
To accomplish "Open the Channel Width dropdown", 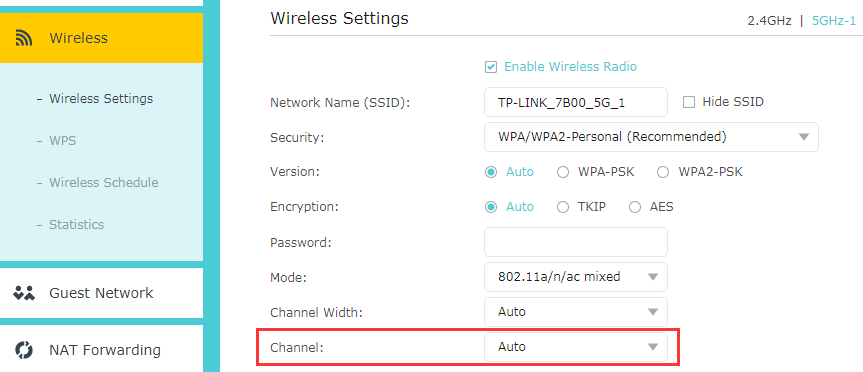I will pyautogui.click(x=576, y=312).
